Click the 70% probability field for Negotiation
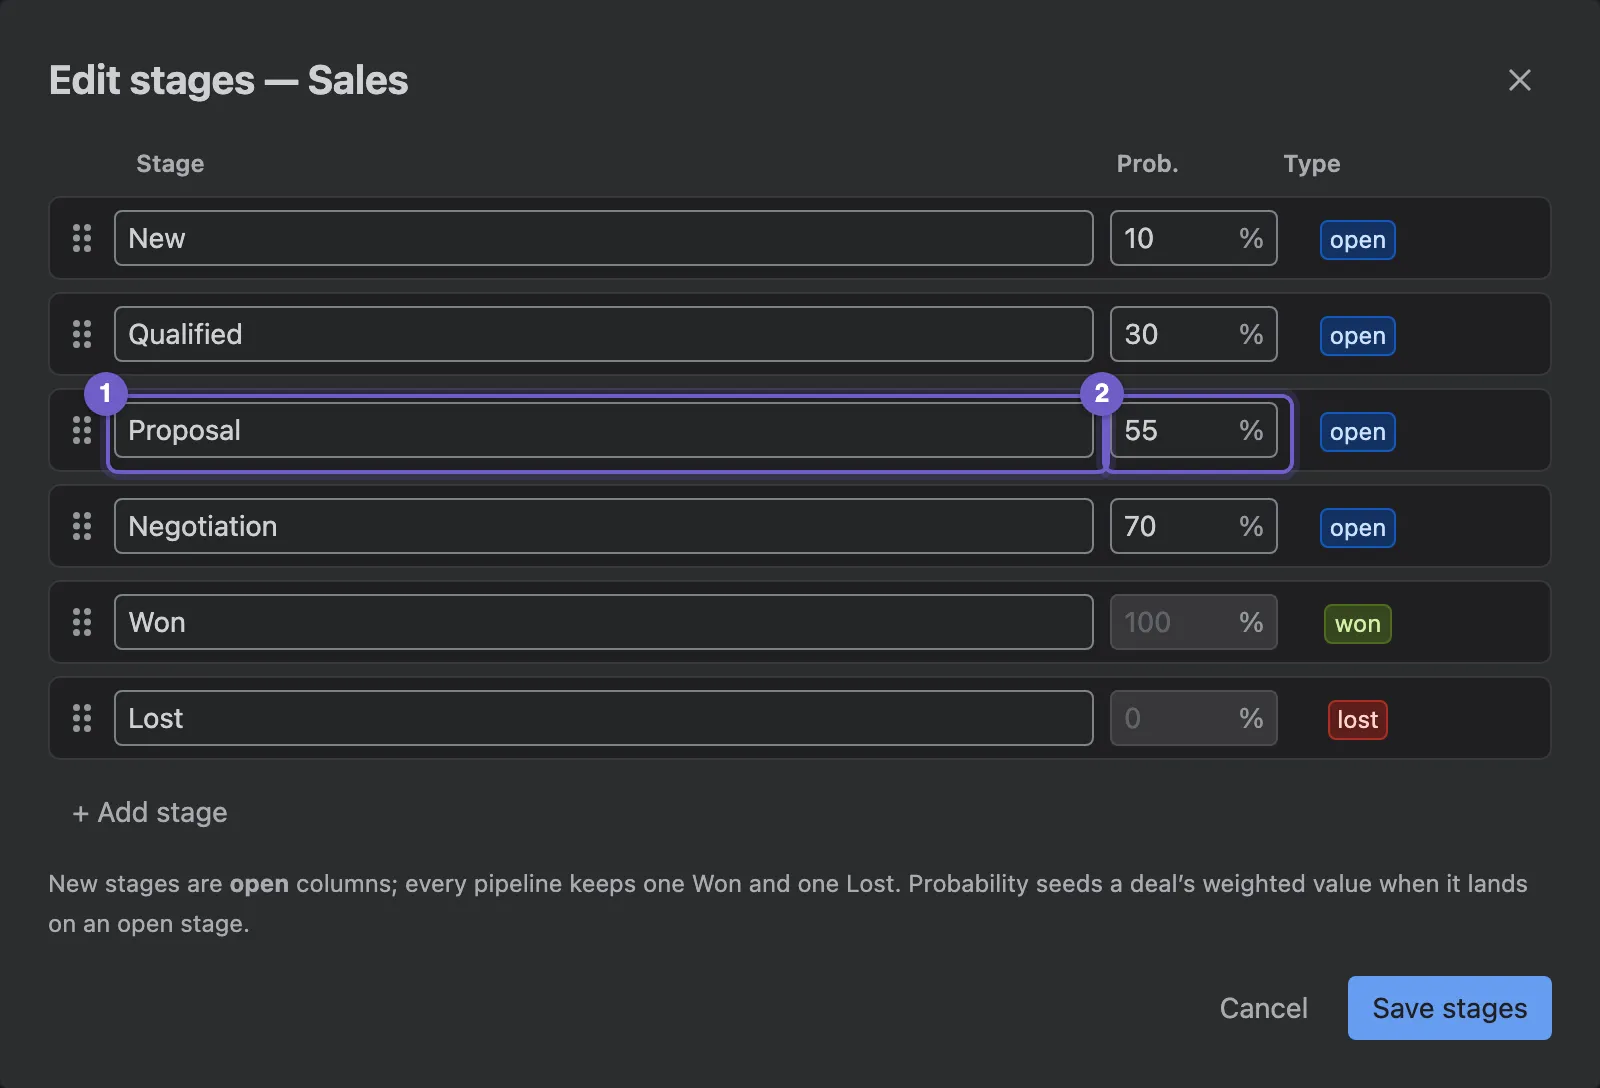The width and height of the screenshot is (1600, 1088). [x=1193, y=526]
